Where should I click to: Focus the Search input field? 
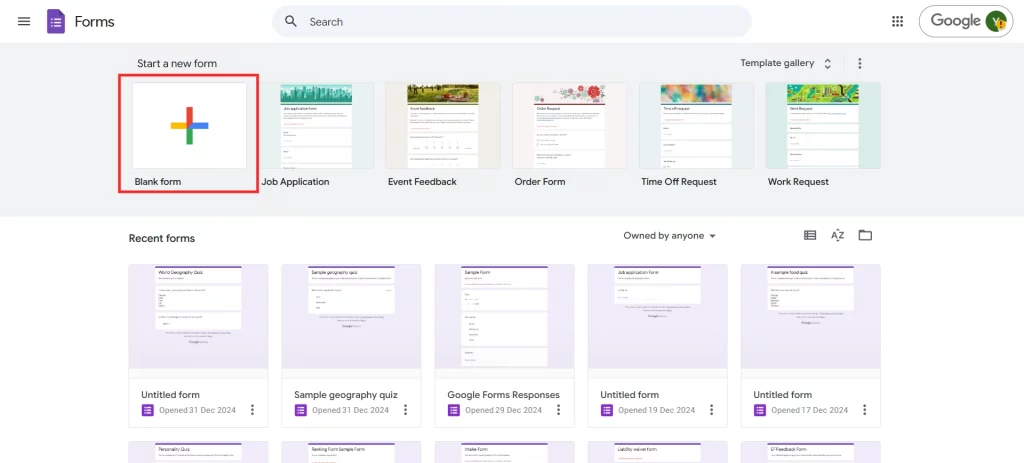(x=511, y=22)
